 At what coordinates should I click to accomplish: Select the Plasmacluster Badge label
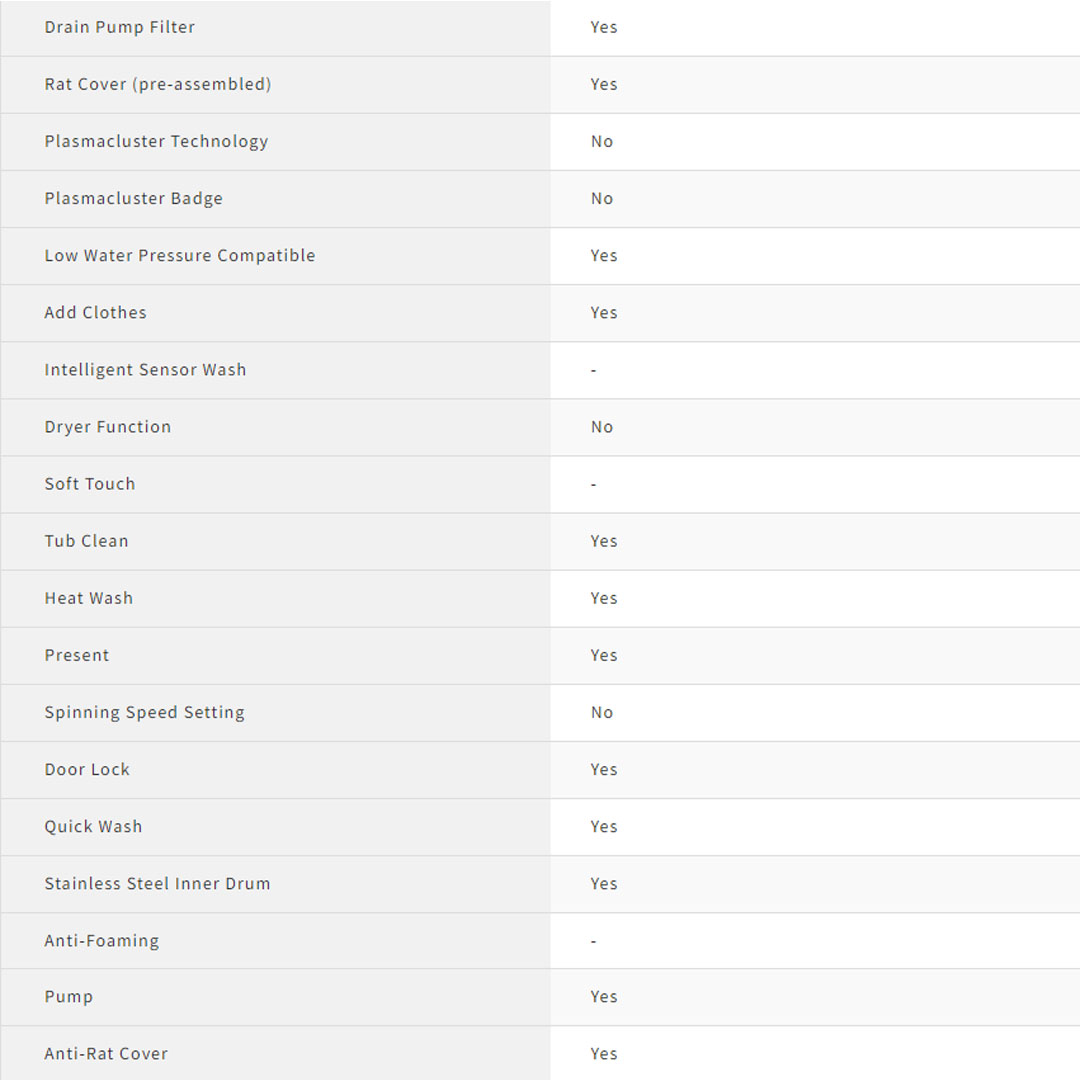pyautogui.click(x=133, y=198)
